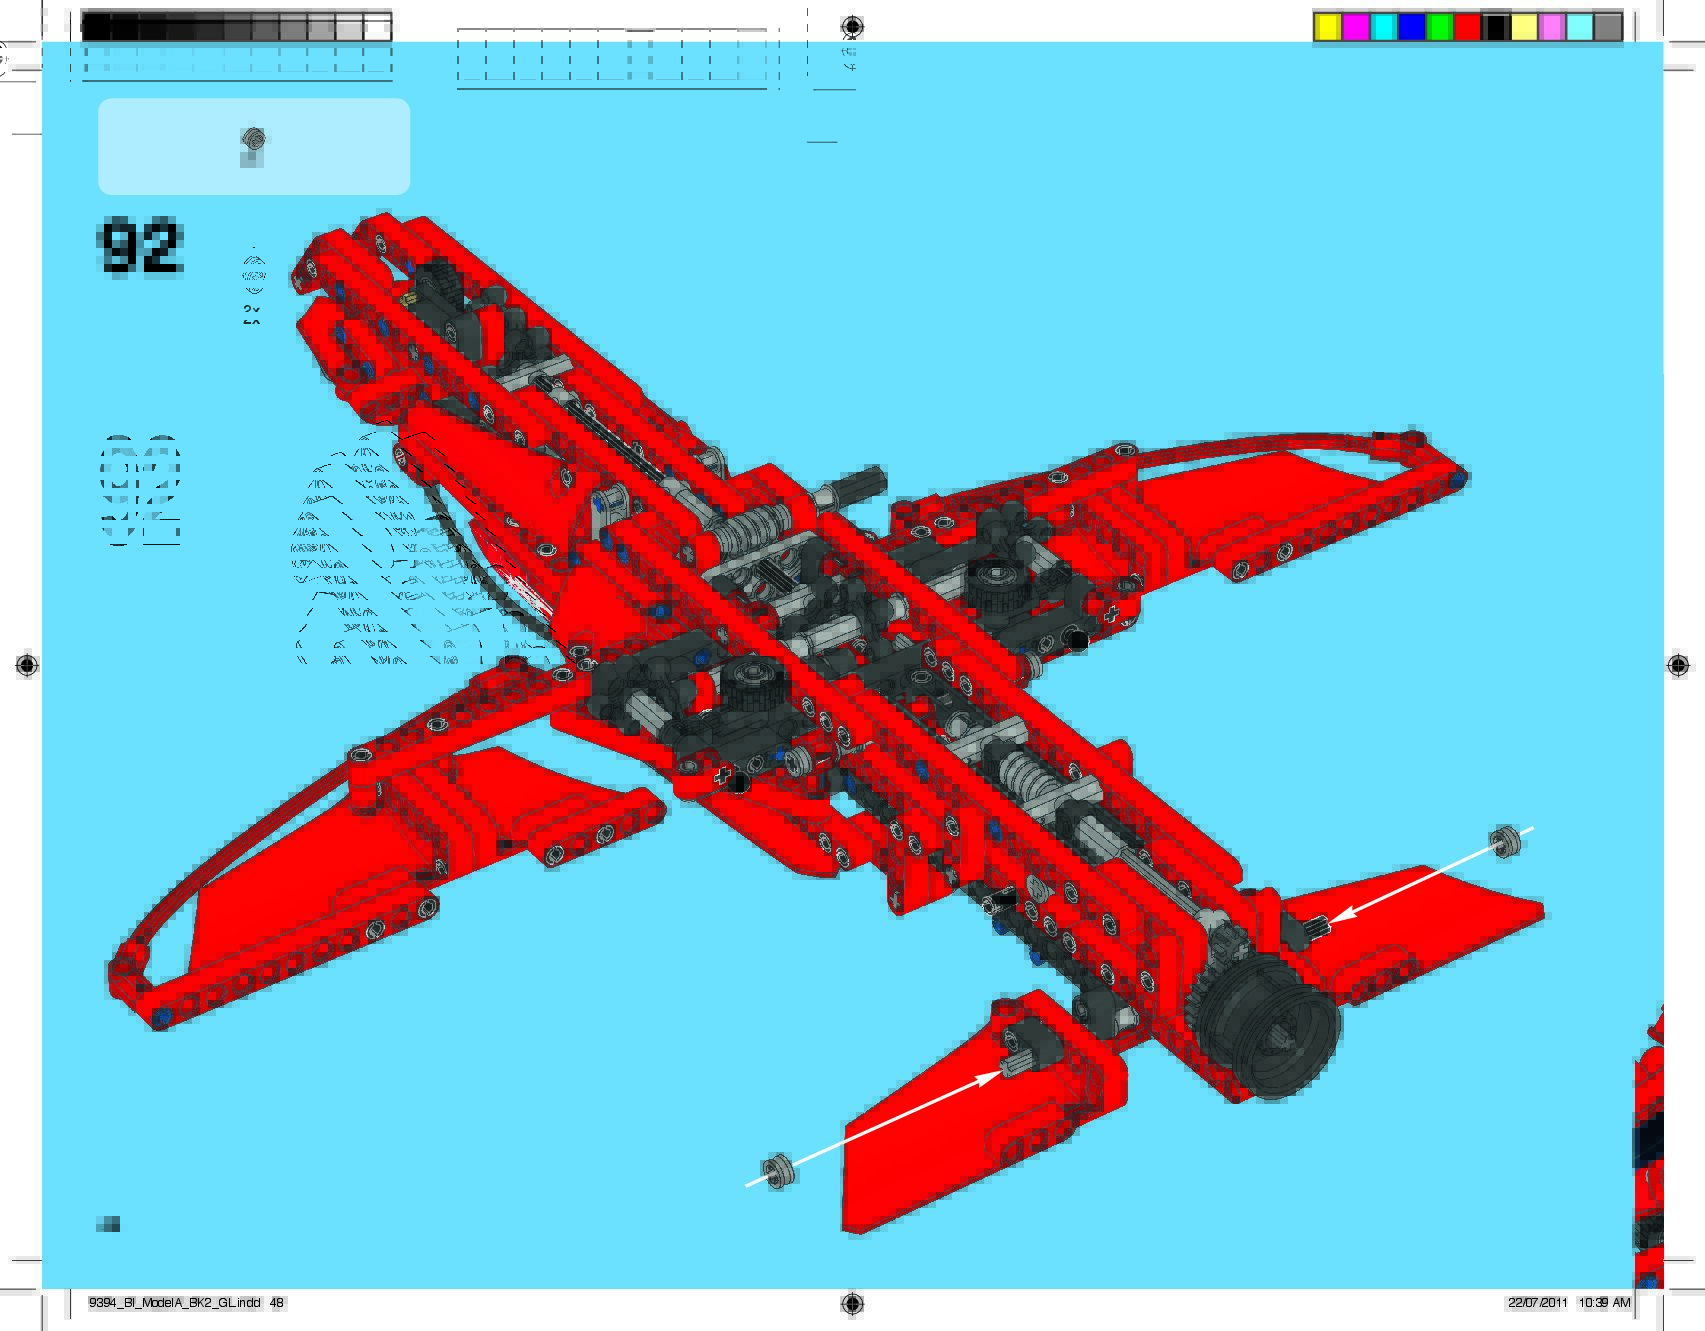The height and width of the screenshot is (1331, 1705).
Task: Click the red swatch in the color bar
Action: 1467,27
